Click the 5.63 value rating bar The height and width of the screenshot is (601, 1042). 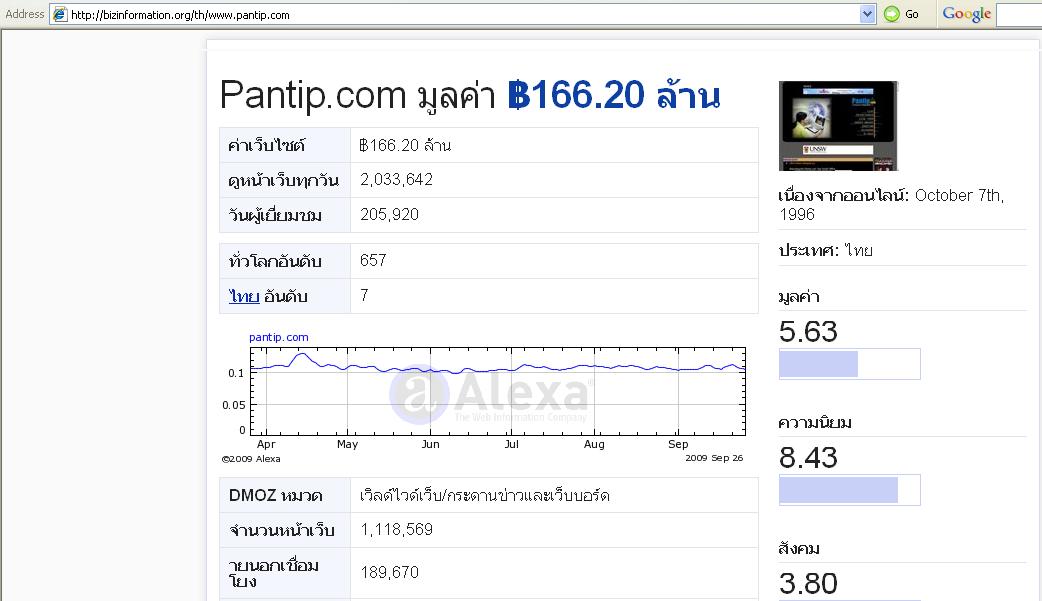pos(849,364)
